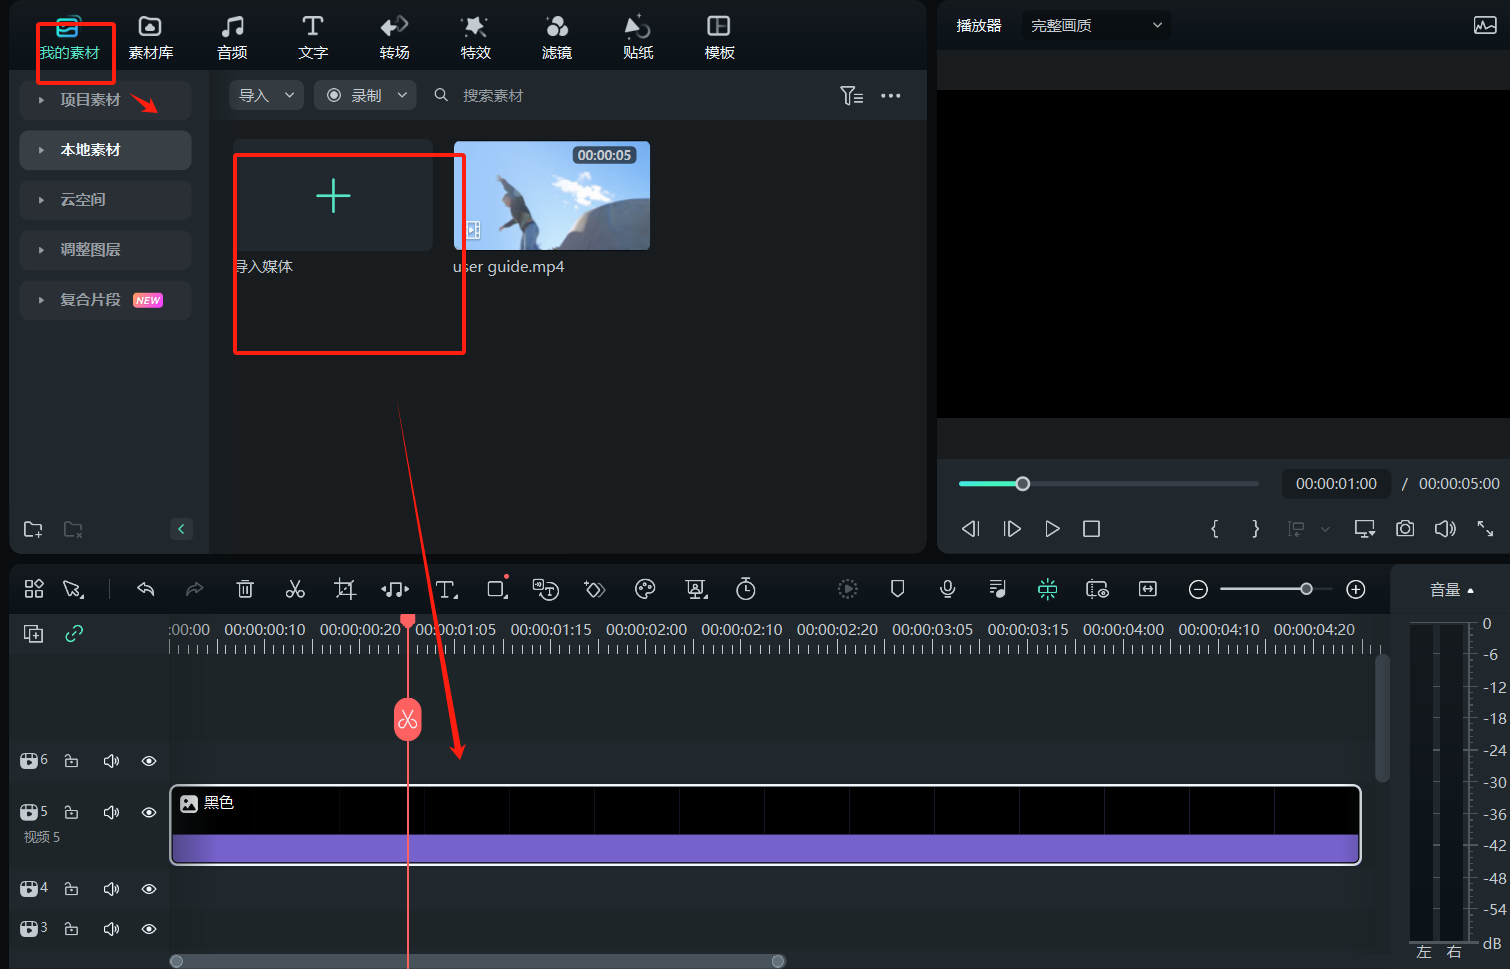This screenshot has height=969, width=1510.
Task: Select the crop tool in timeline toolbar
Action: tap(345, 589)
